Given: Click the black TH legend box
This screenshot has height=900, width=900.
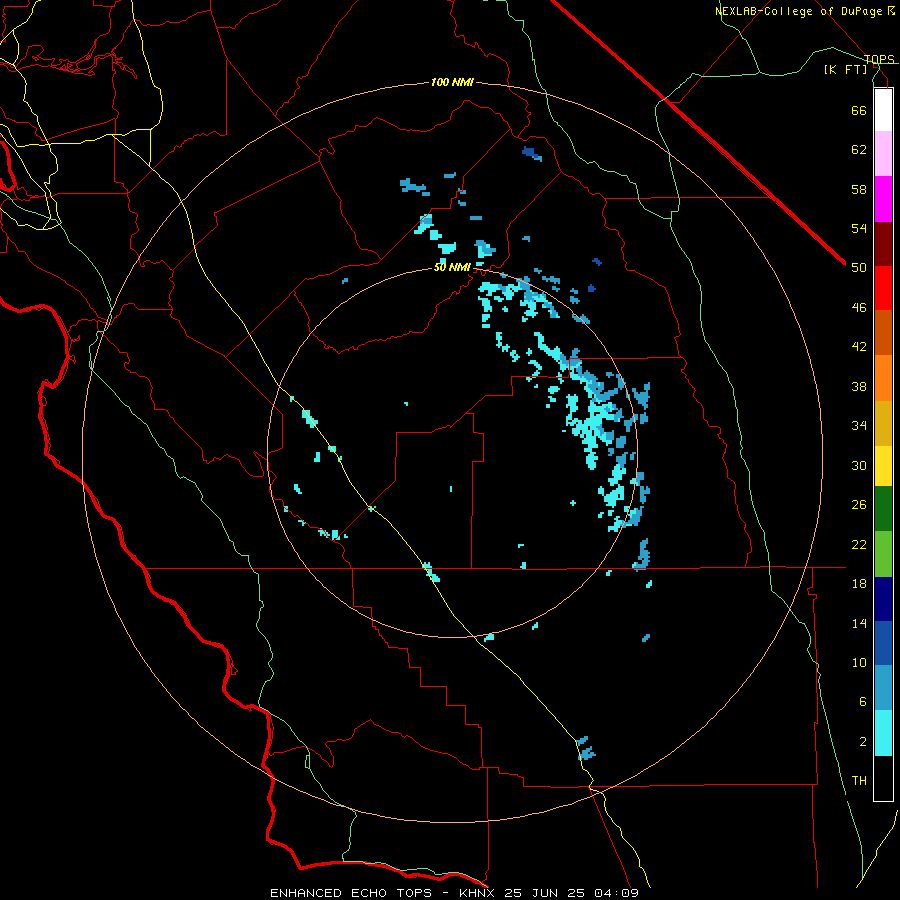Looking at the screenshot, I should click(883, 778).
